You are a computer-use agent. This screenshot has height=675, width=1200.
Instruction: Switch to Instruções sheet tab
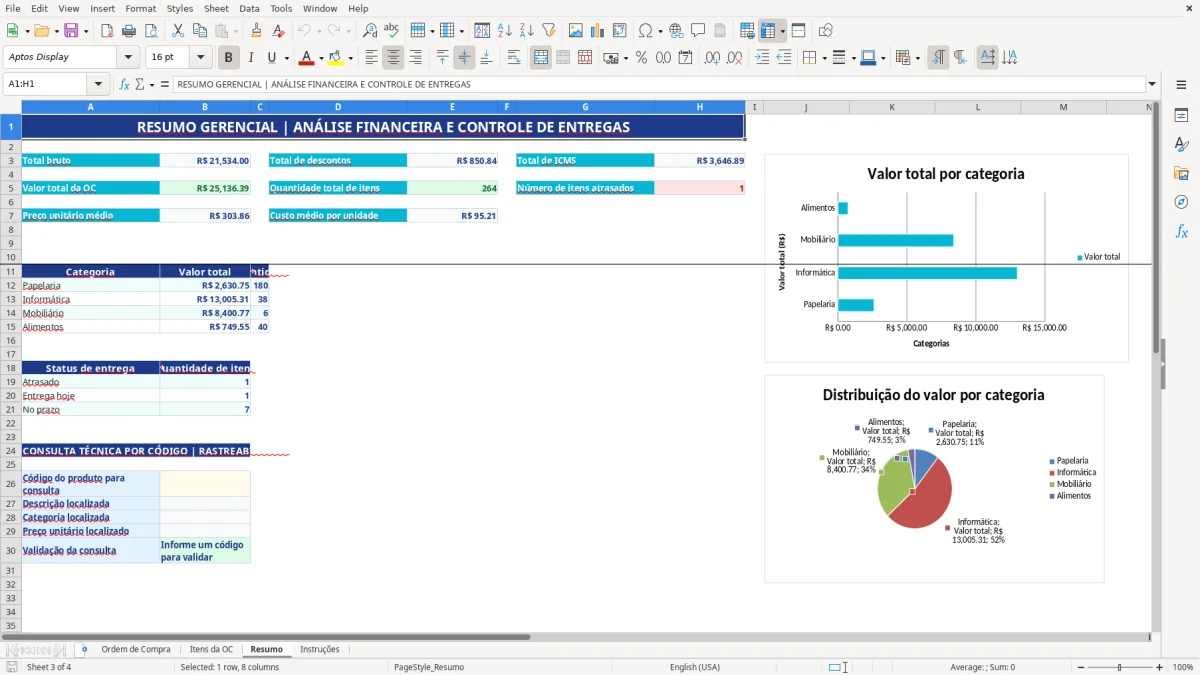click(320, 649)
